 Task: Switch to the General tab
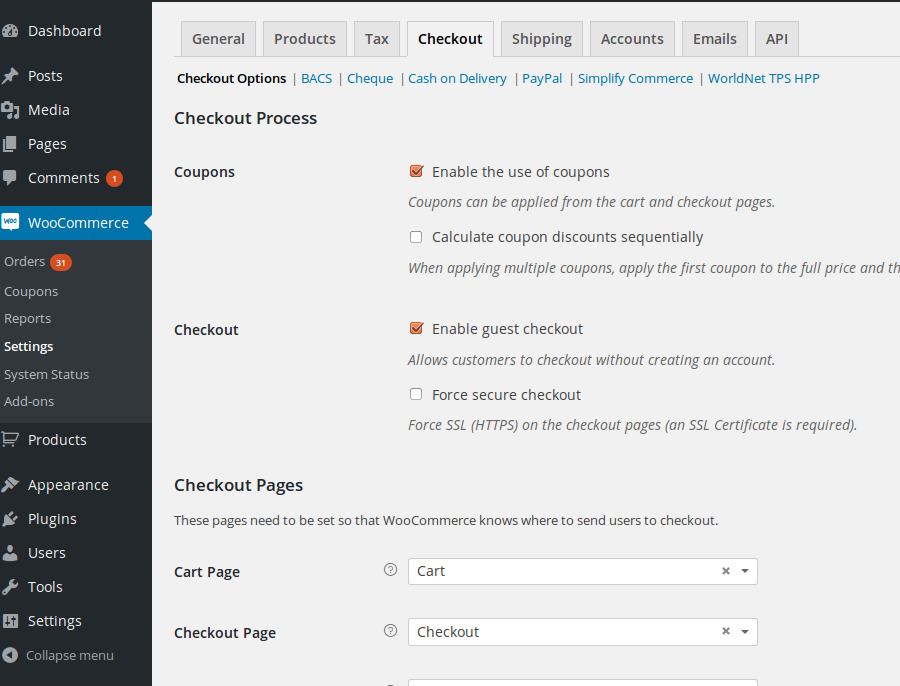tap(218, 39)
